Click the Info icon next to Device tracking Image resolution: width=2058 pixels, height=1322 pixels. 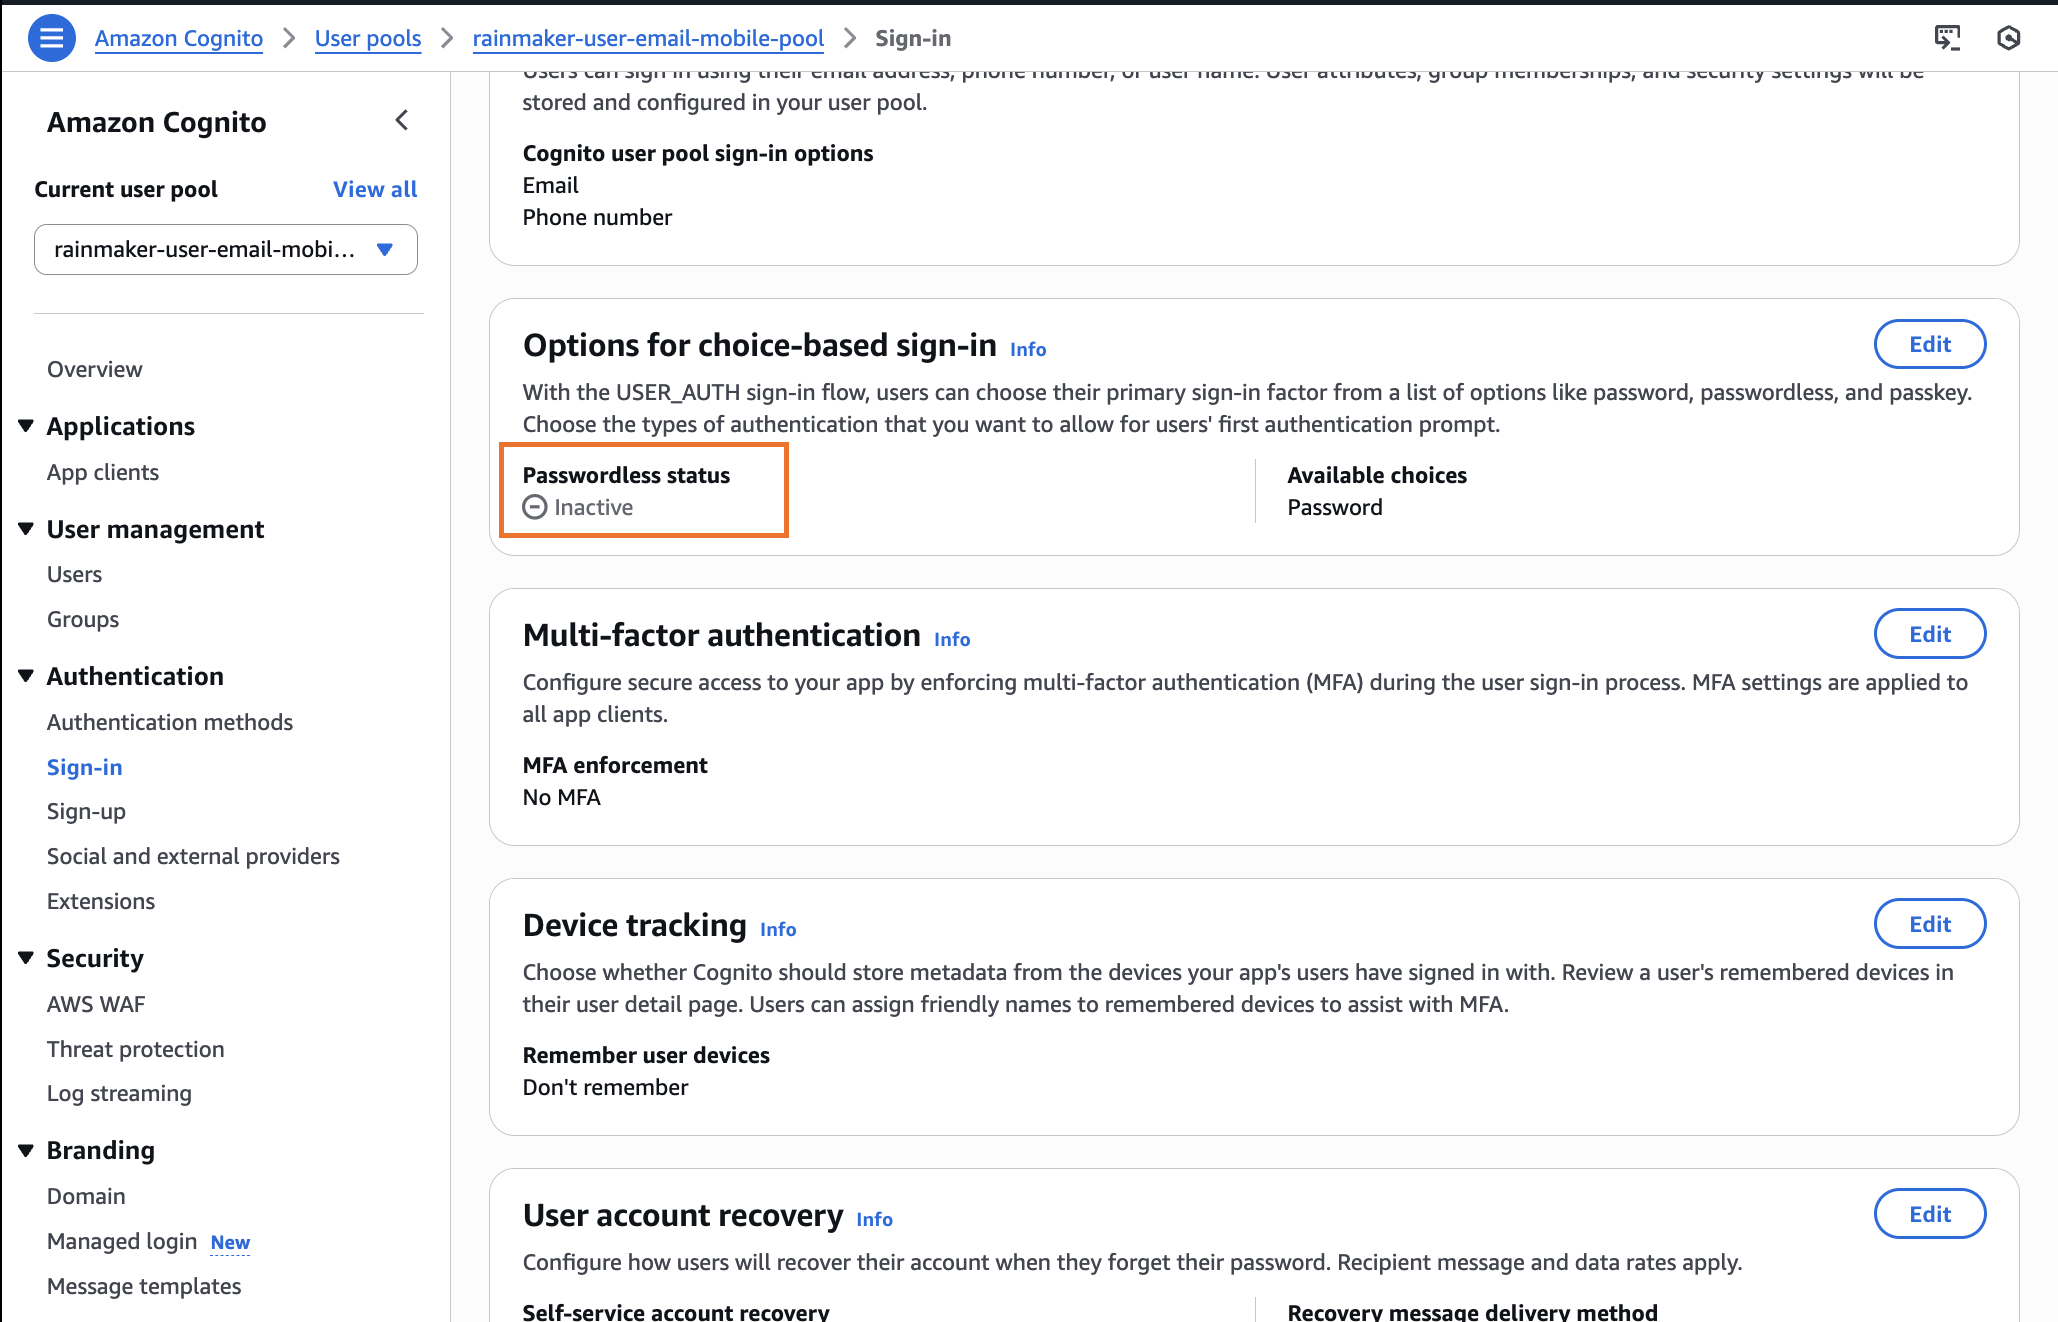pyautogui.click(x=778, y=929)
